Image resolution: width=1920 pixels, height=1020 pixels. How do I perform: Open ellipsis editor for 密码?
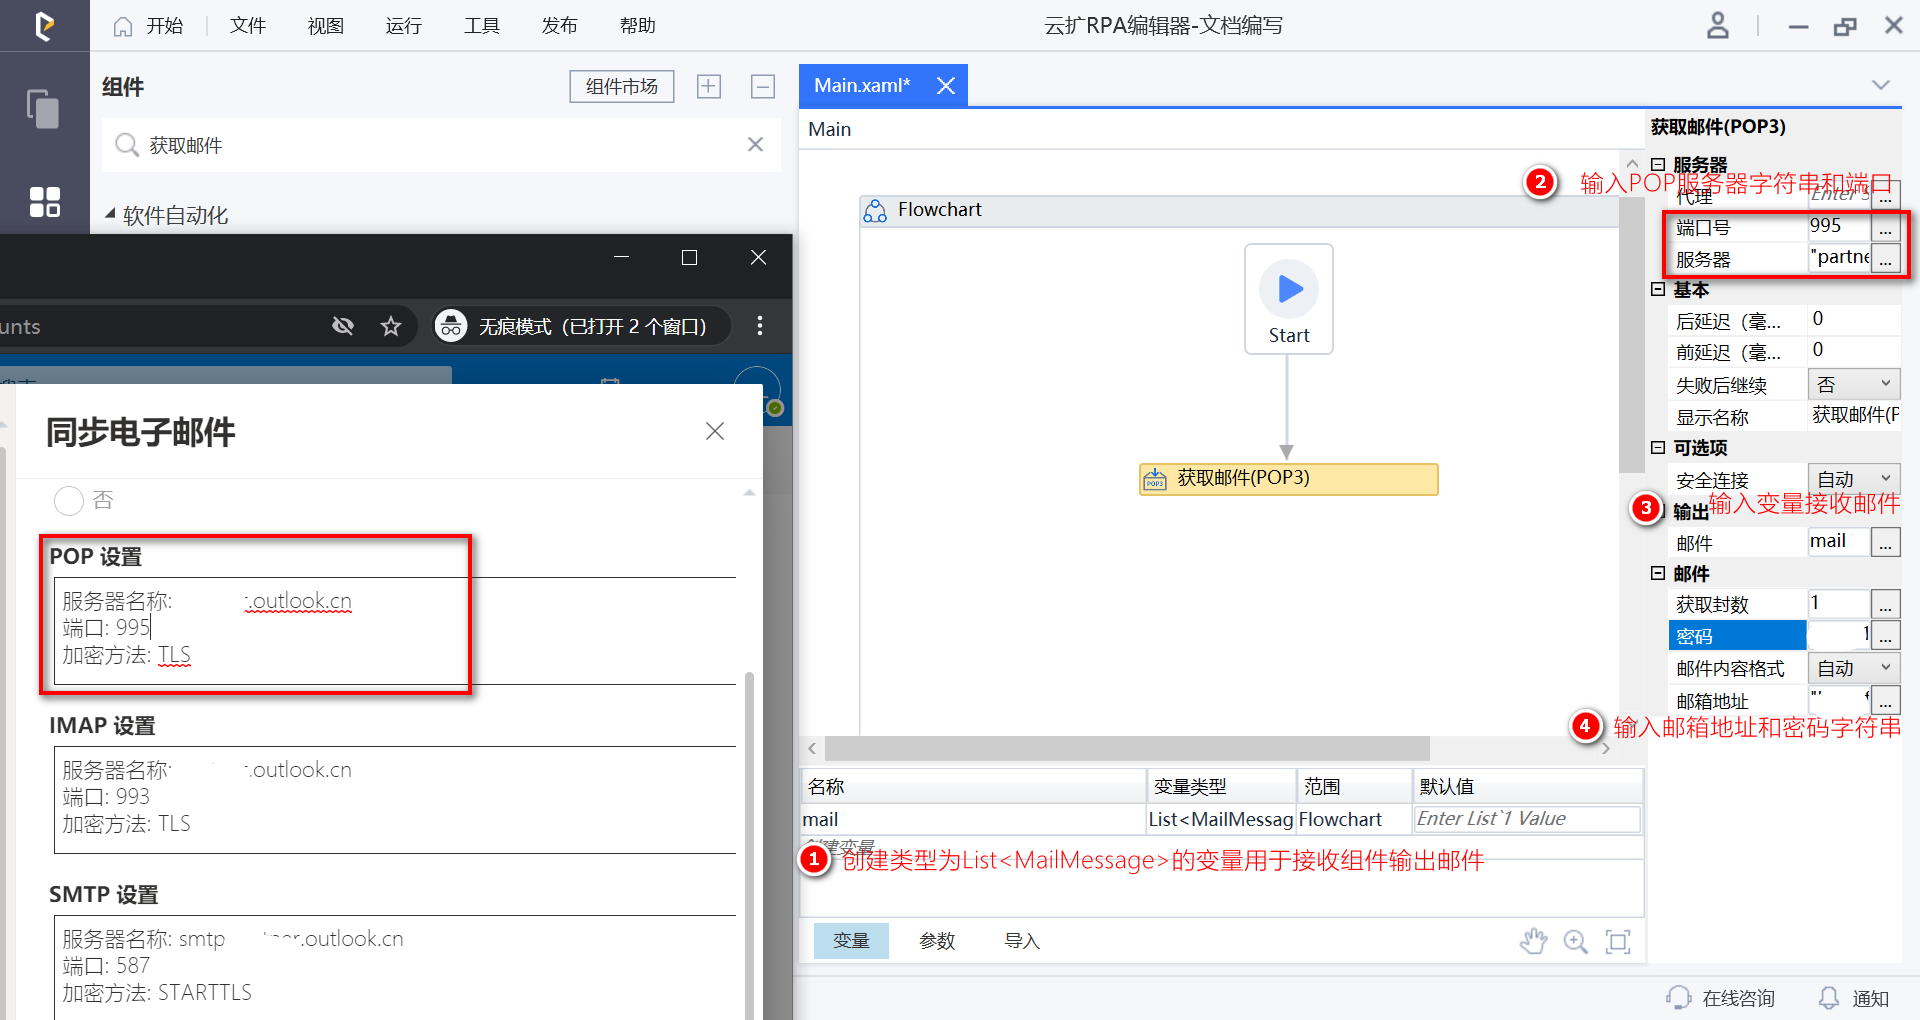tap(1885, 636)
